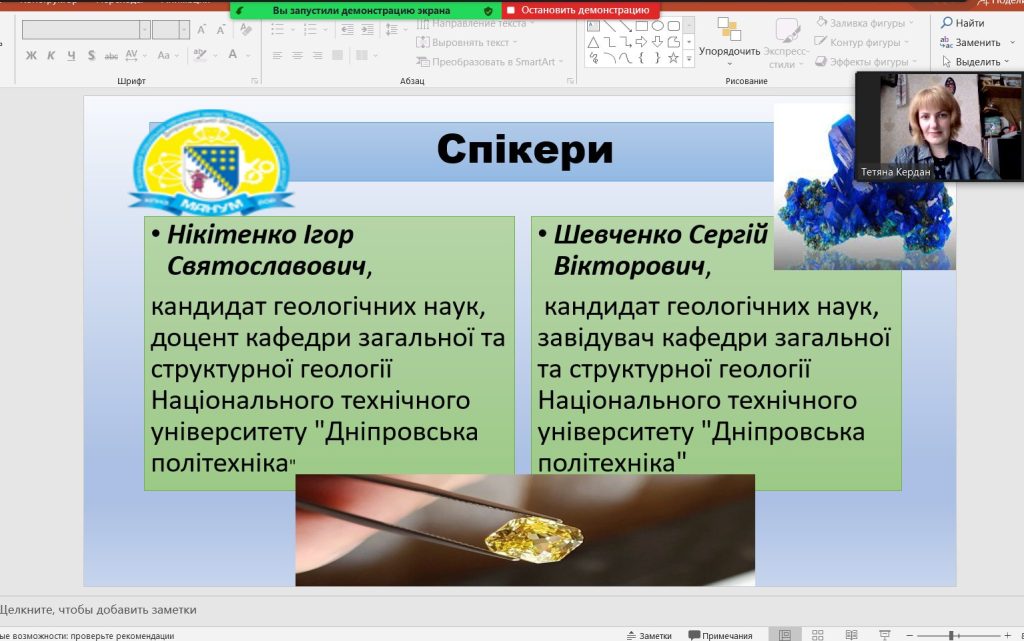Open Шрифт dialog launcher
The height and width of the screenshot is (641, 1024).
tap(255, 81)
